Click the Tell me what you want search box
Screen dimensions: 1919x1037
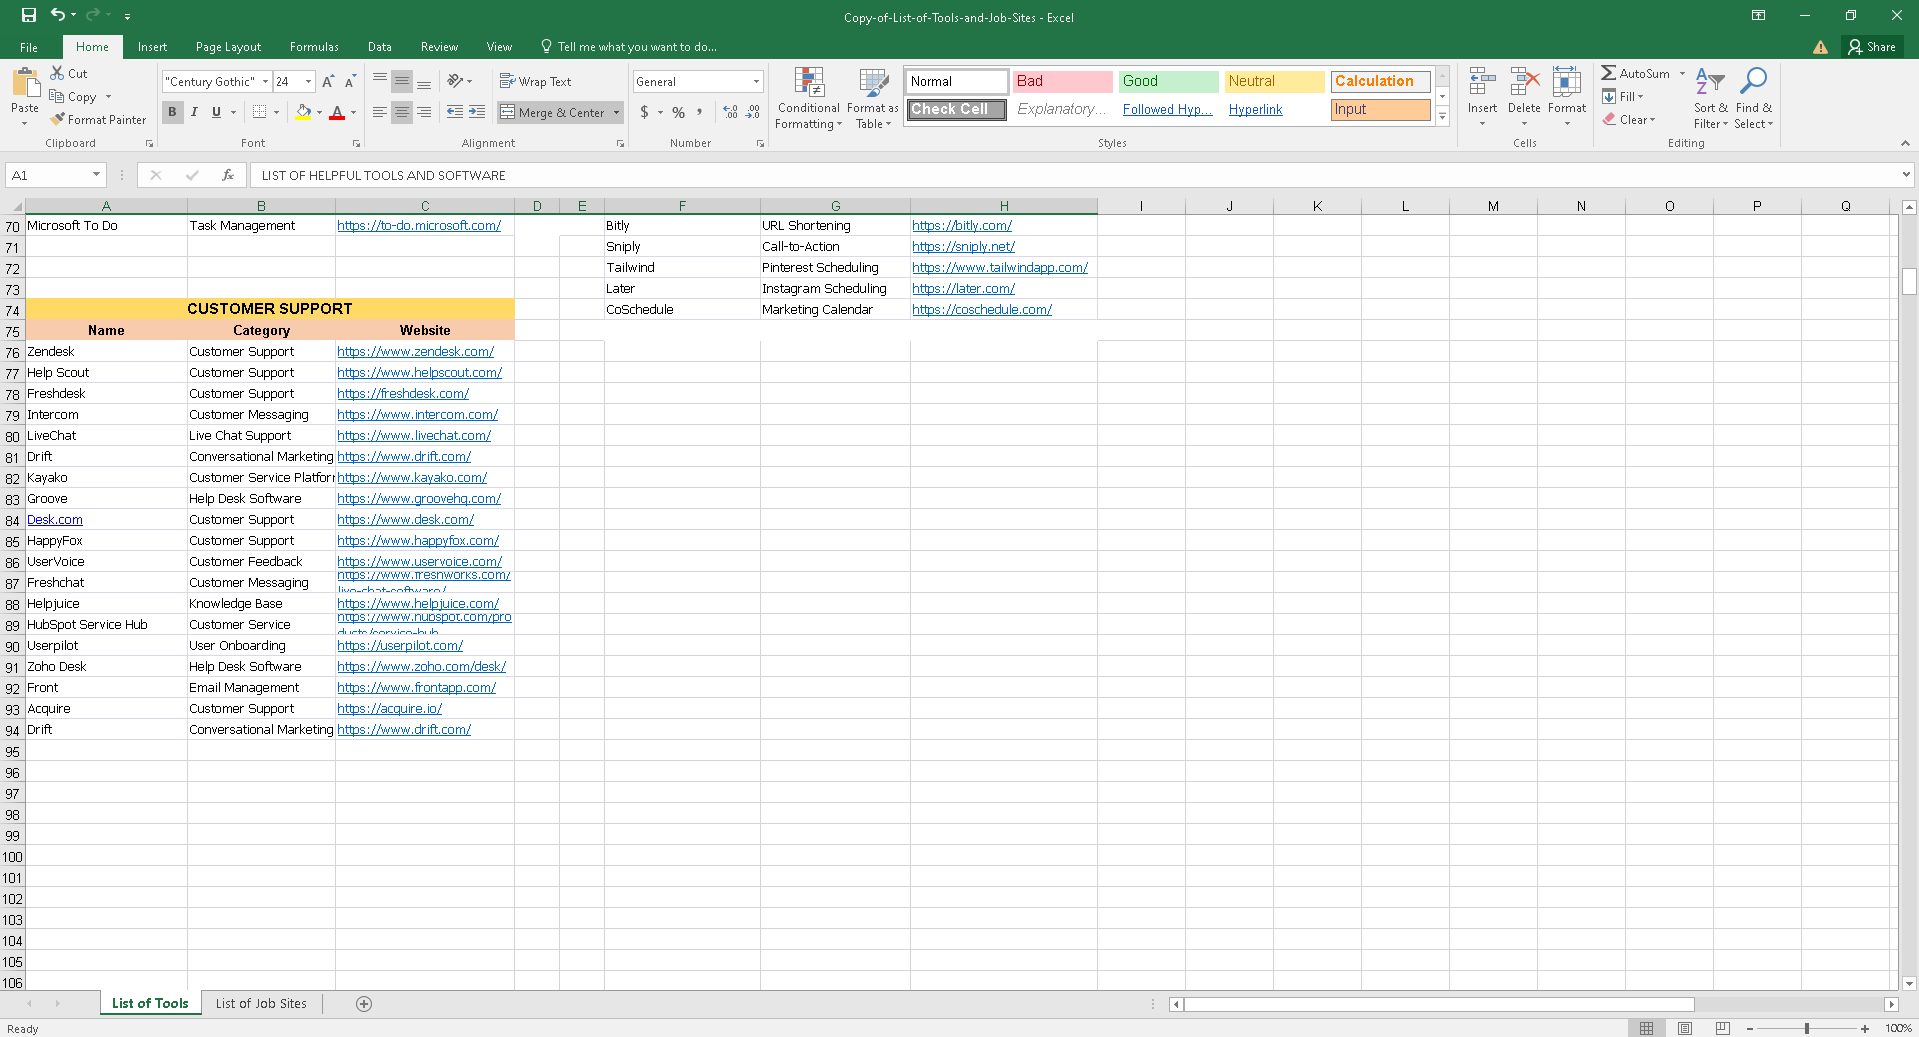click(x=628, y=47)
